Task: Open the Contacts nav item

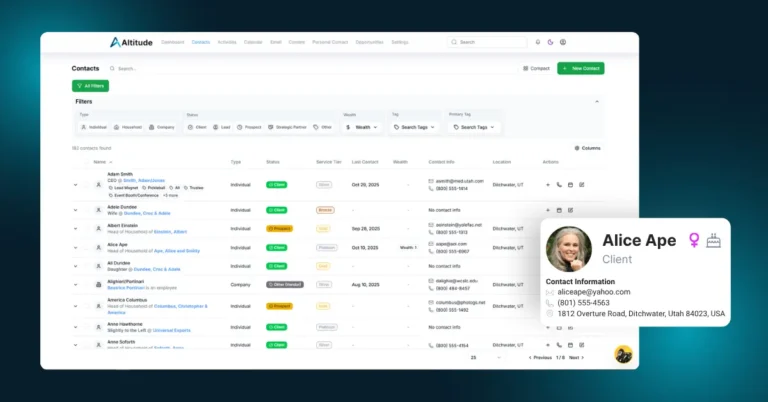Action: (x=200, y=42)
